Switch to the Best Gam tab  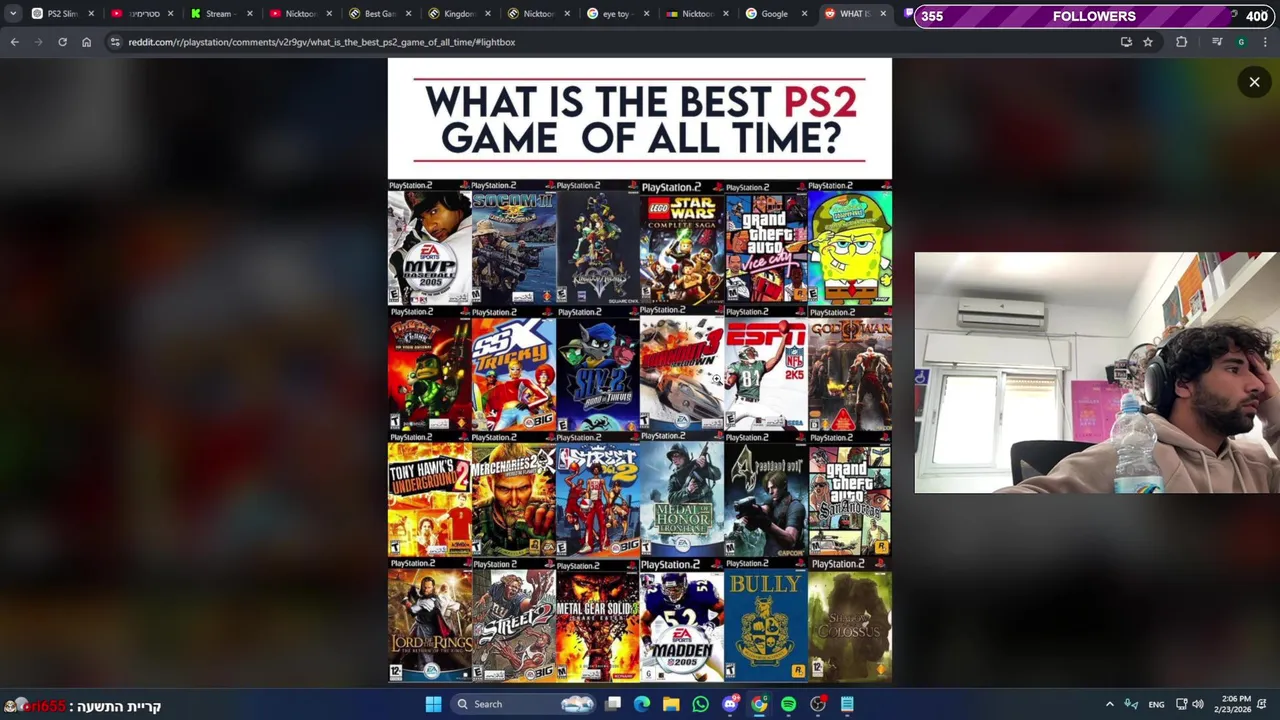379,14
